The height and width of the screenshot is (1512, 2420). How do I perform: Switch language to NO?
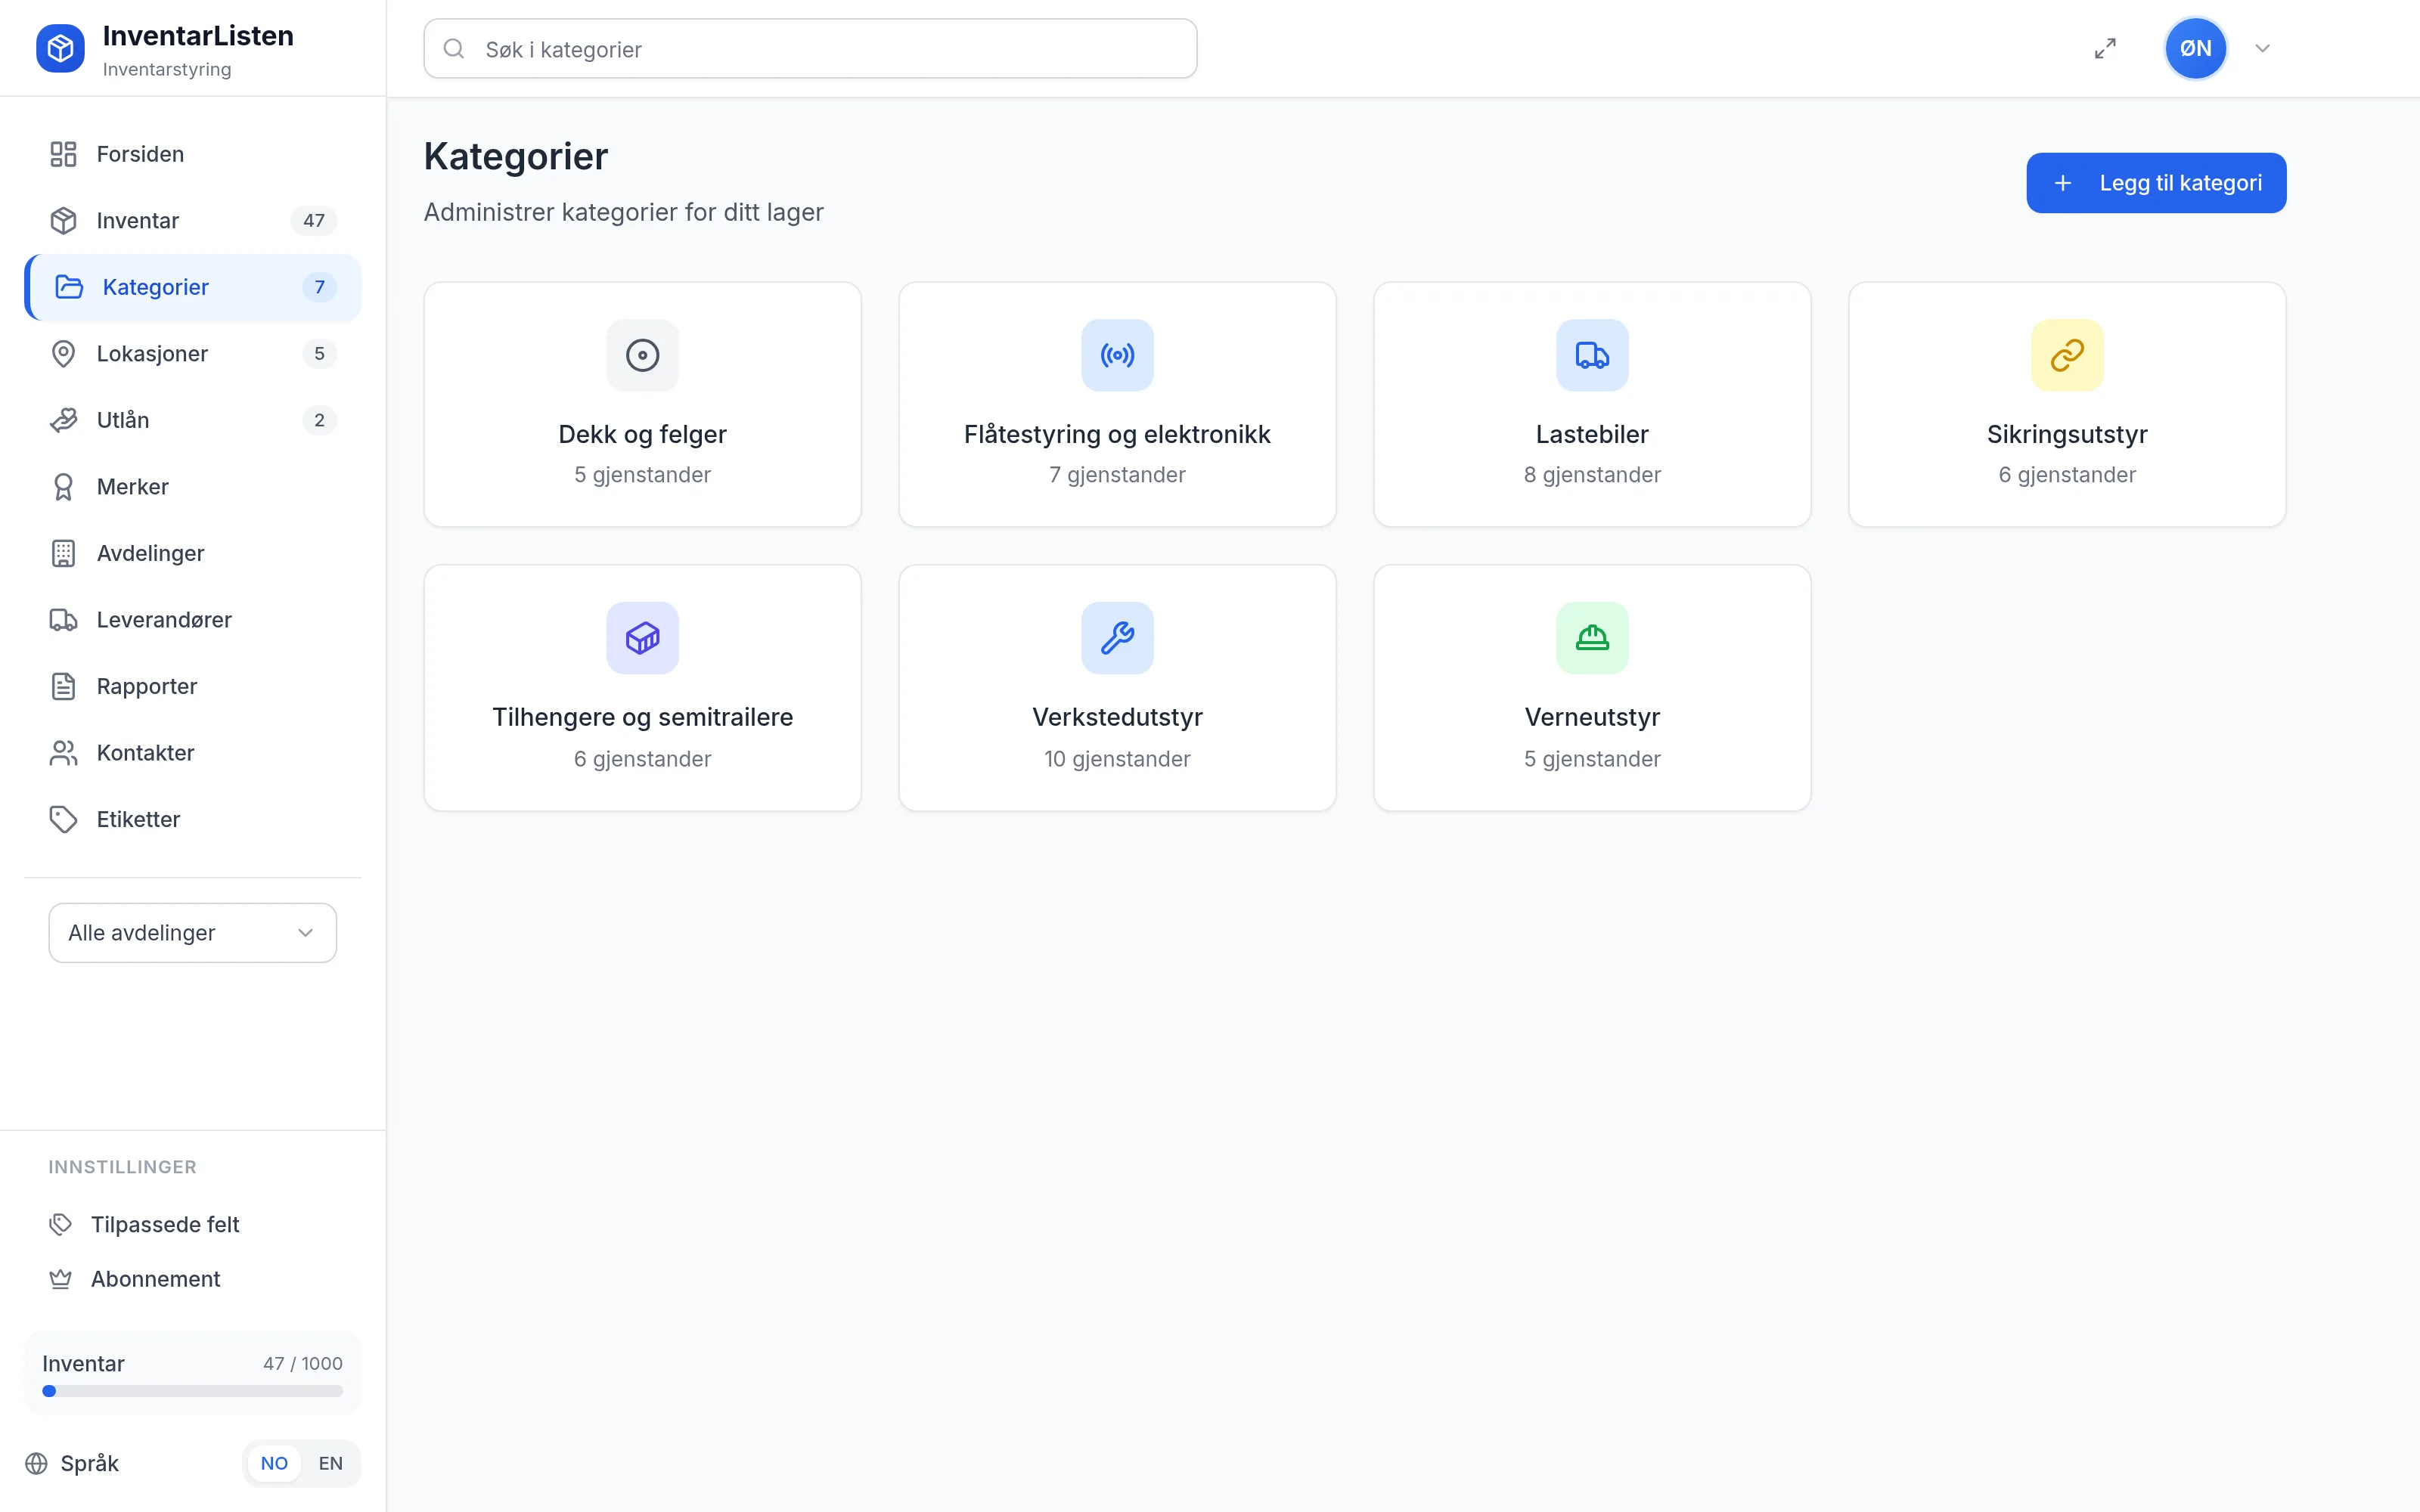tap(274, 1463)
